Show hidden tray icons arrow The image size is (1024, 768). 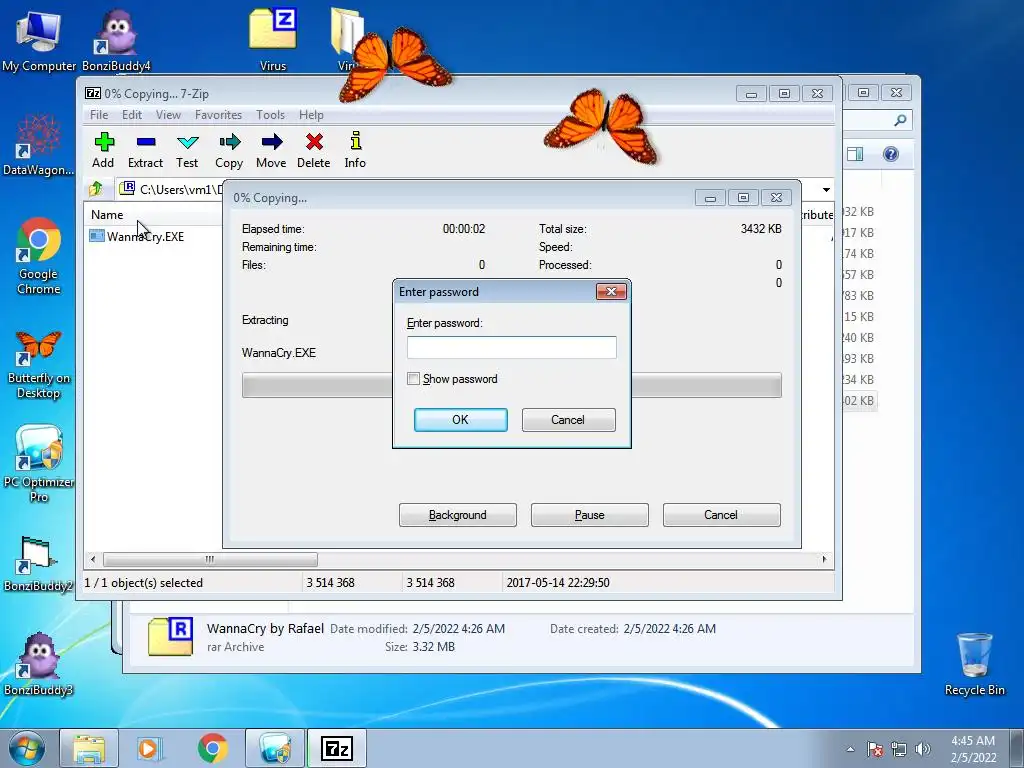(x=850, y=749)
